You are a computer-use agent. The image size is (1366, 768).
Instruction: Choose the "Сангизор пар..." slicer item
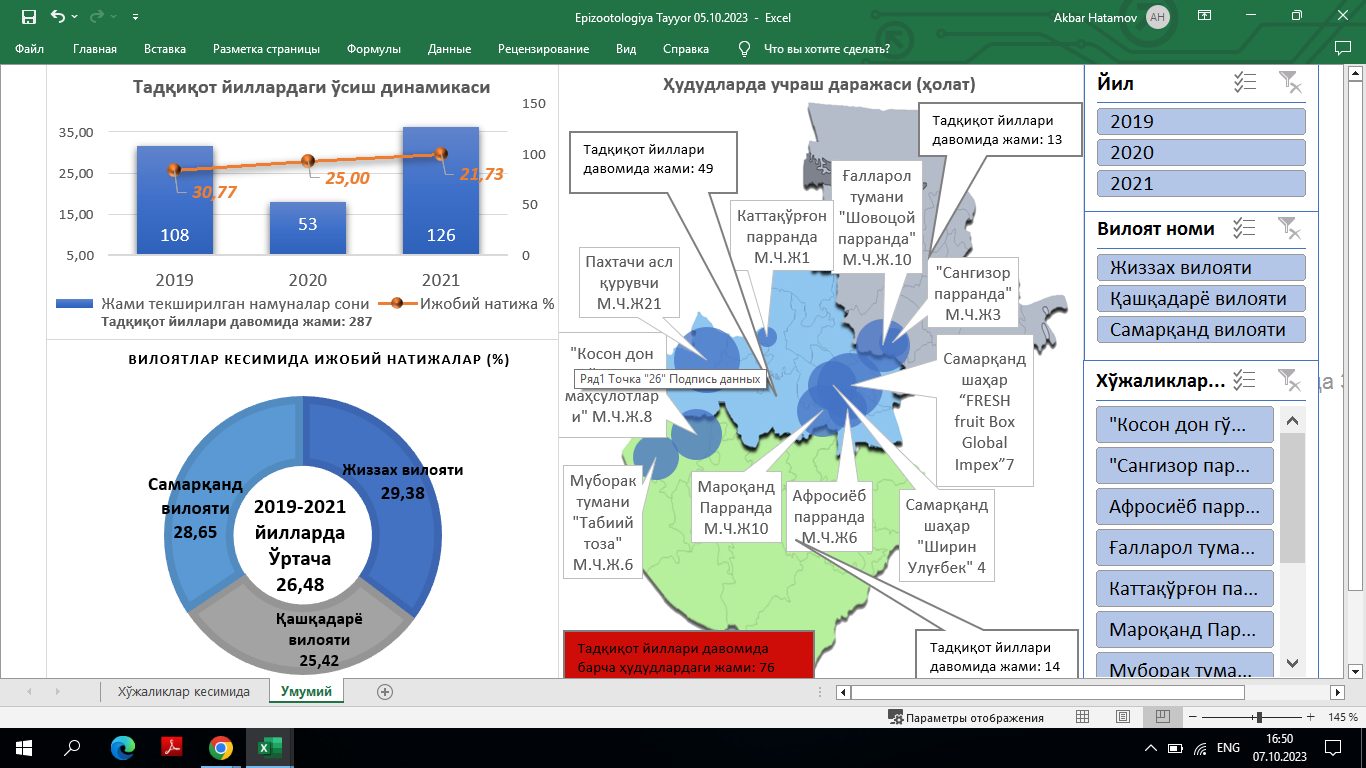coord(1185,465)
